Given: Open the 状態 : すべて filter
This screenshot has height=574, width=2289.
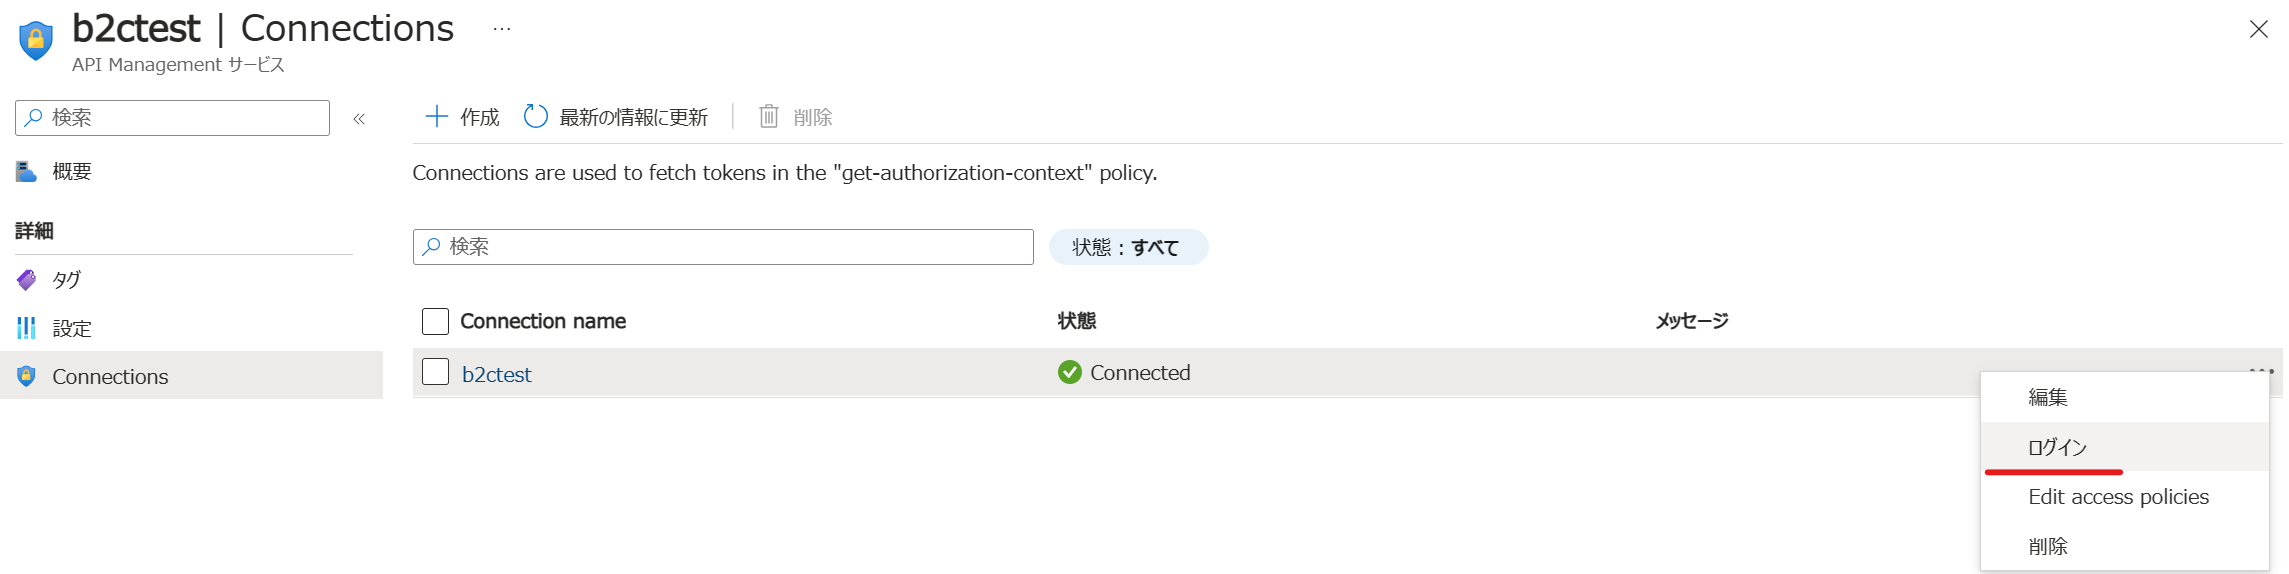Looking at the screenshot, I should pyautogui.click(x=1127, y=247).
